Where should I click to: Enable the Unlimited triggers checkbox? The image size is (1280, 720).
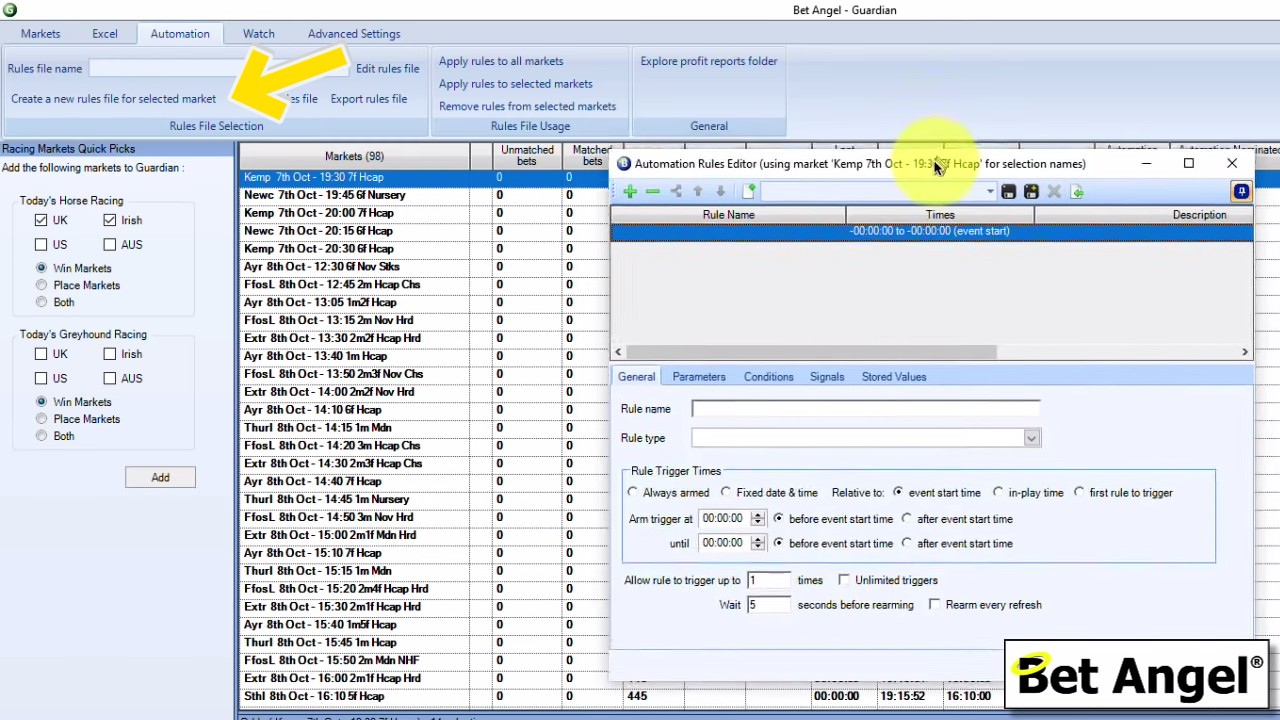click(x=844, y=580)
